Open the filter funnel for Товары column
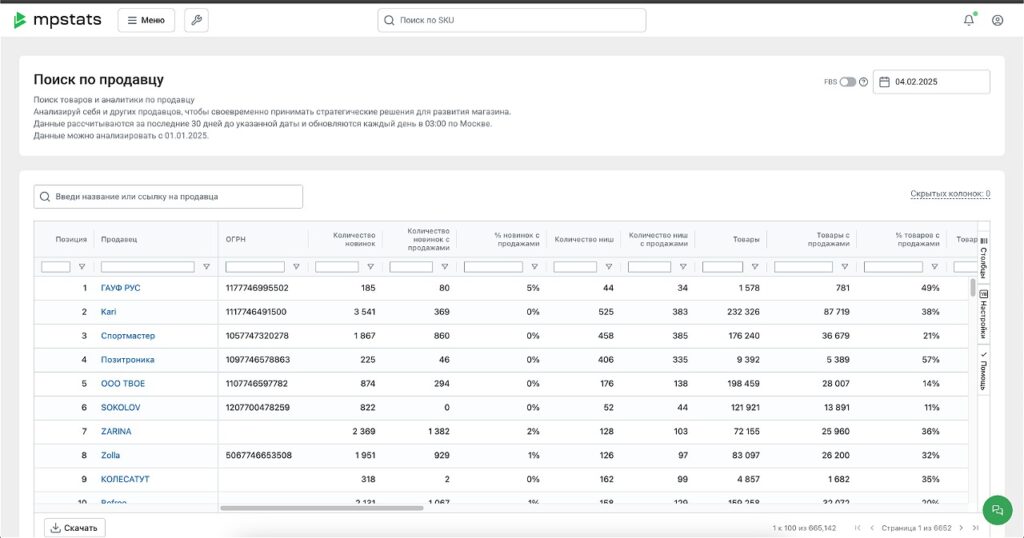 (755, 267)
